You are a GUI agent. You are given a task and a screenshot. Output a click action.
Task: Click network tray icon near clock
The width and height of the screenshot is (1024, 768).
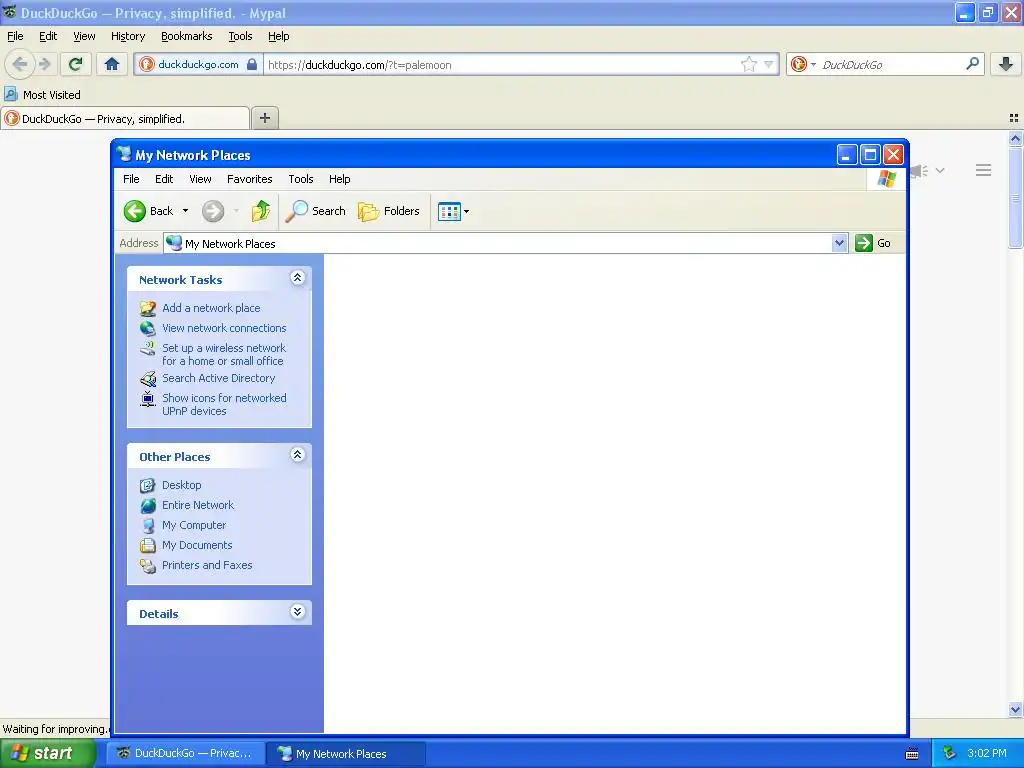pos(950,754)
